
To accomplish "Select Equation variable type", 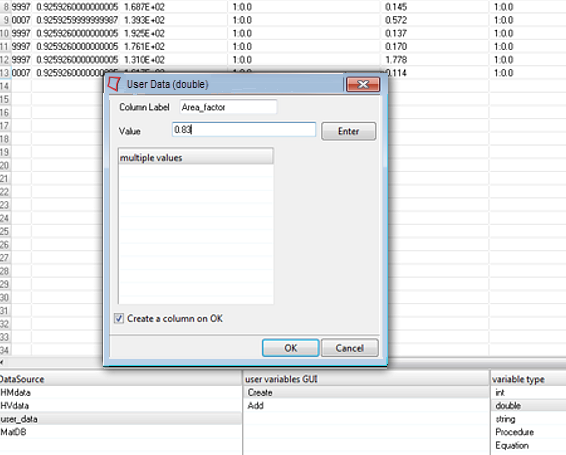I will [528, 445].
